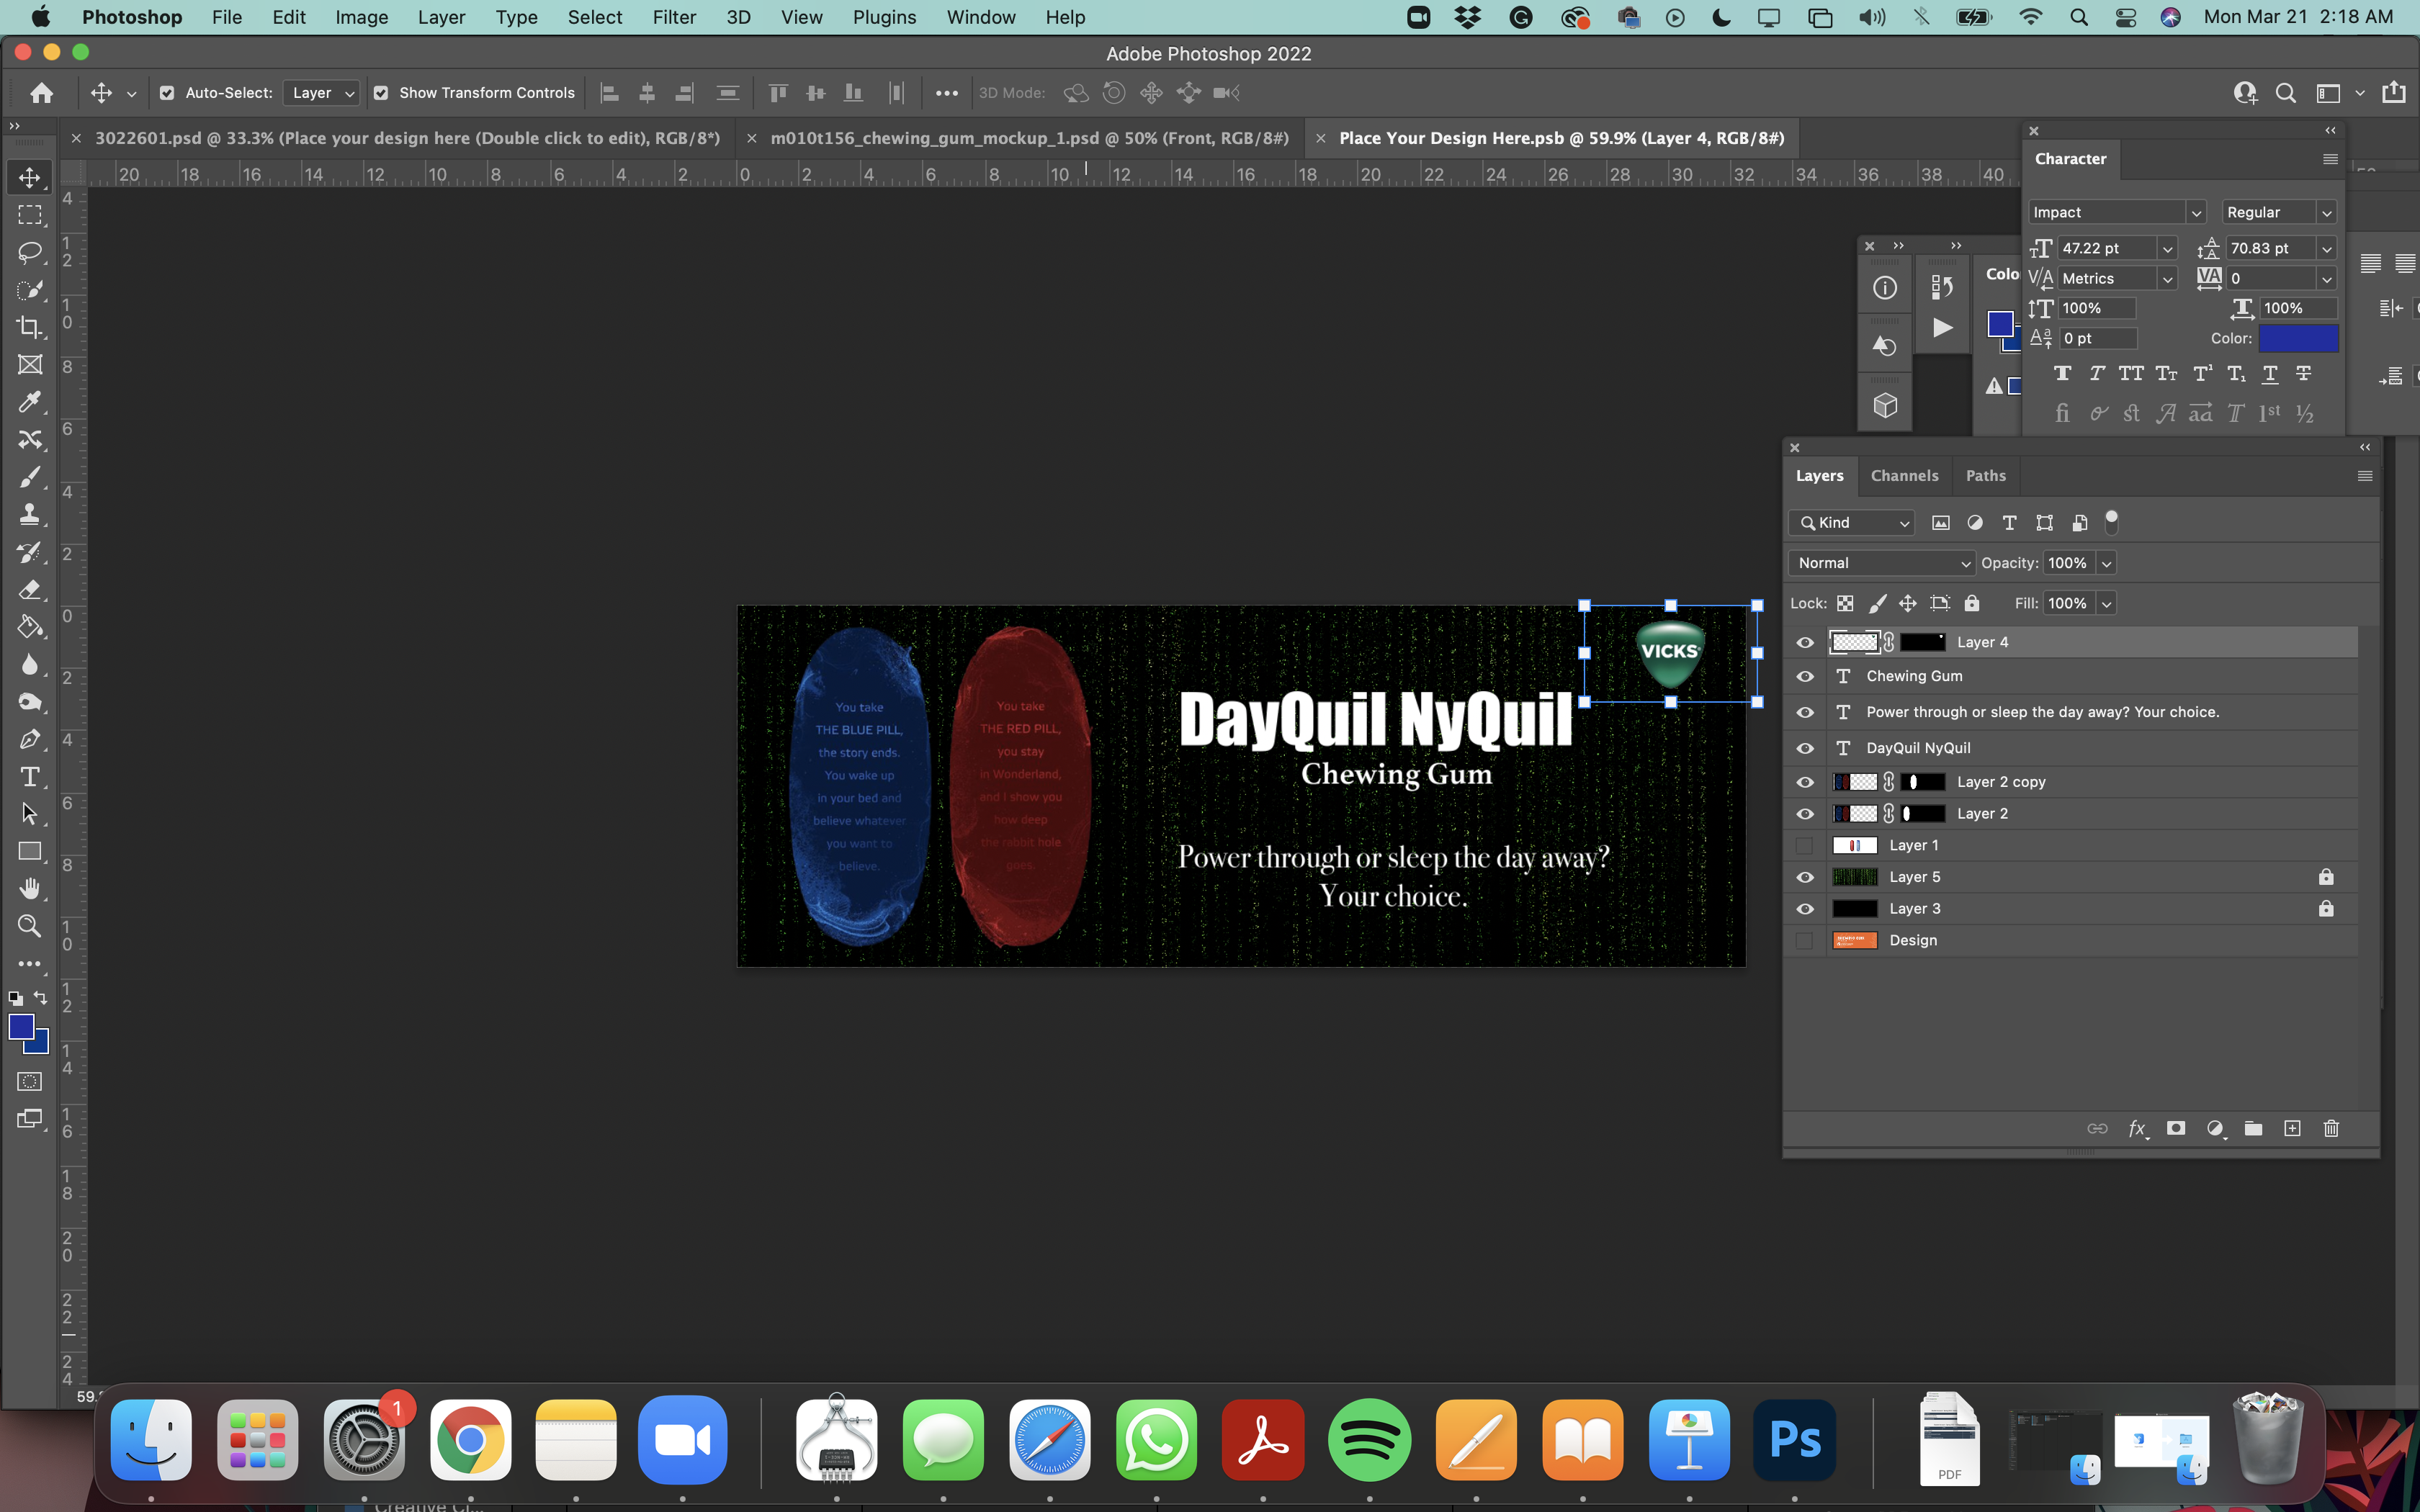
Task: Hide Layer 2 copy visibility eye
Action: [x=1805, y=782]
